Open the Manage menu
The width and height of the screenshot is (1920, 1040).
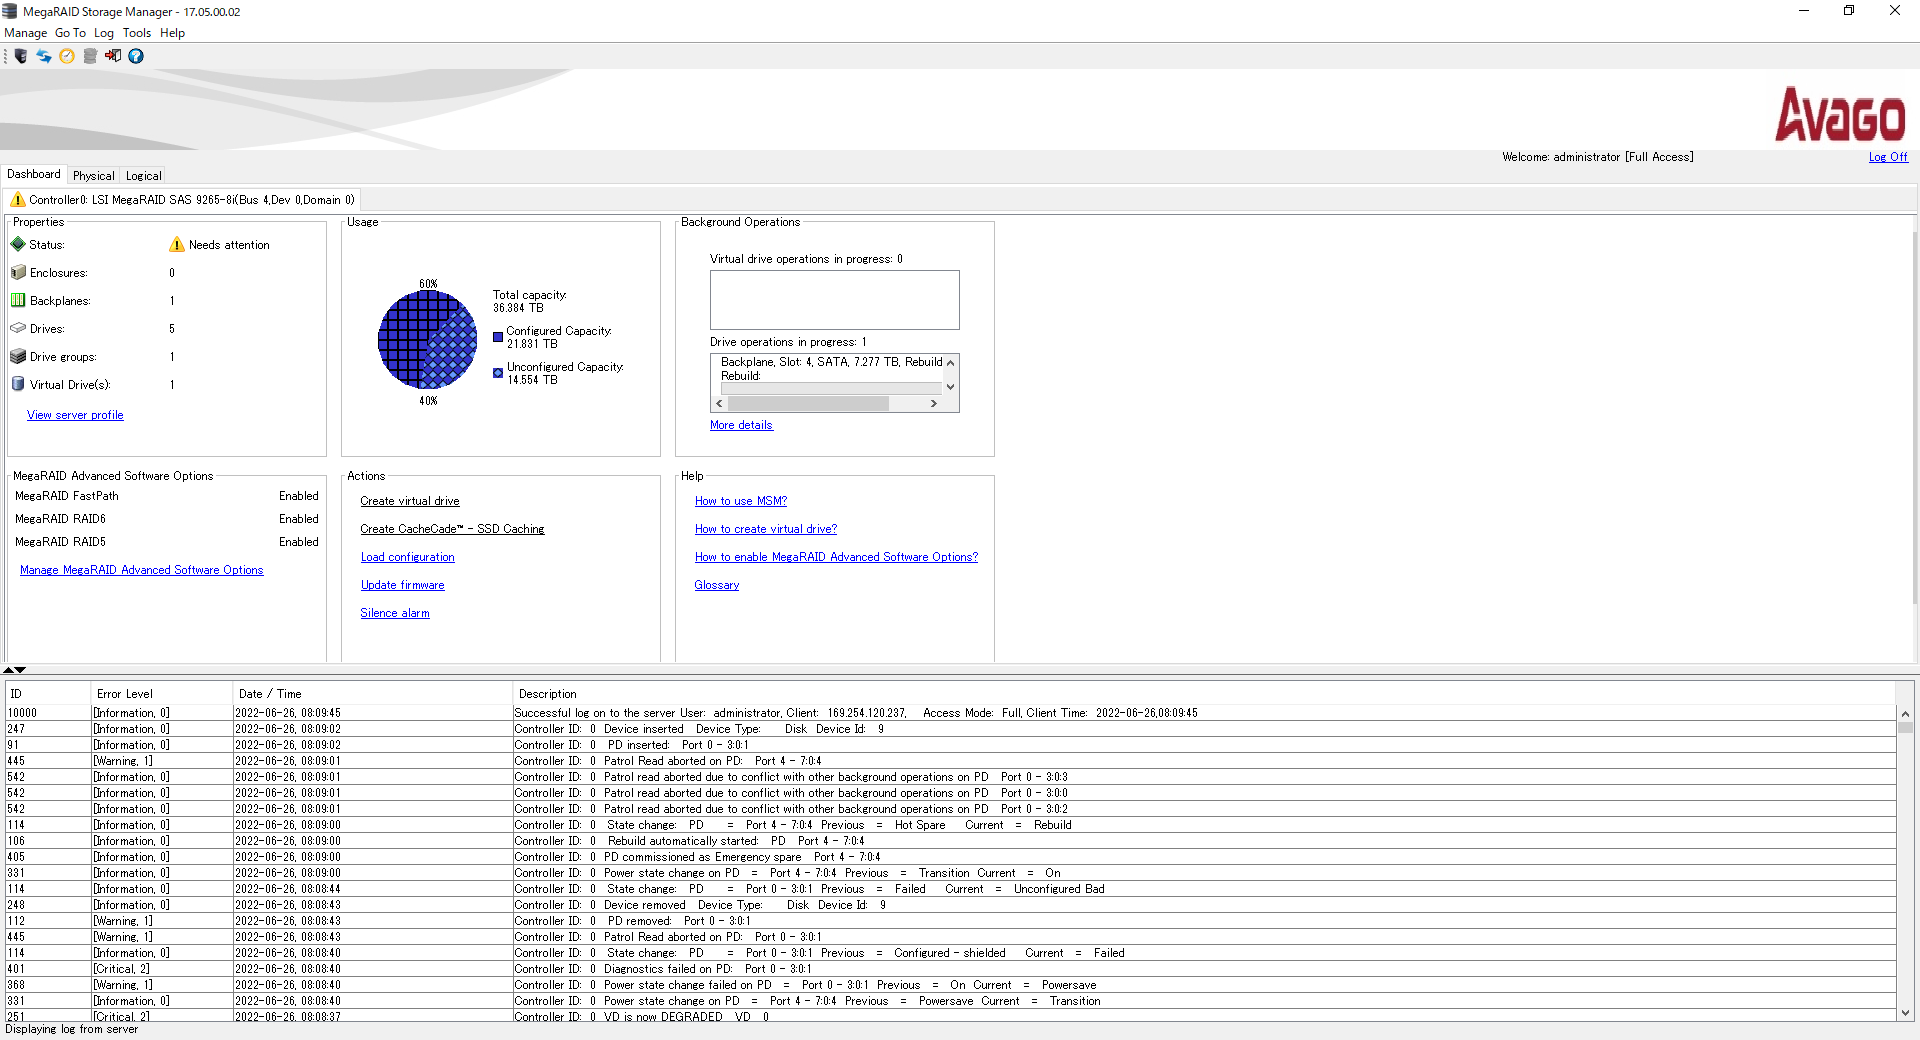pos(25,33)
